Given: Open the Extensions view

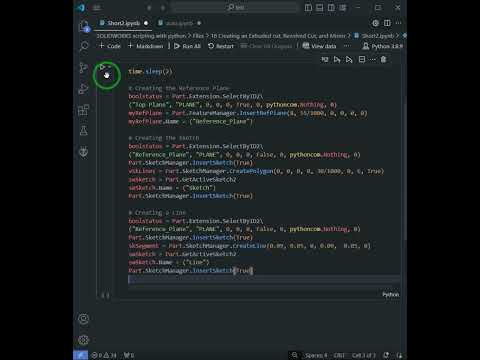Looking at the screenshot, I should pyautogui.click(x=83, y=110).
